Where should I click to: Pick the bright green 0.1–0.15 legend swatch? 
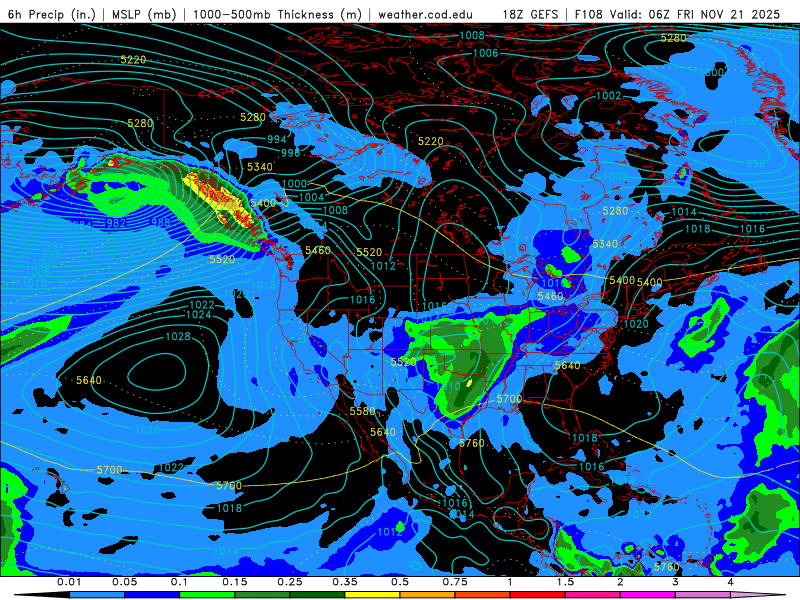click(x=207, y=595)
